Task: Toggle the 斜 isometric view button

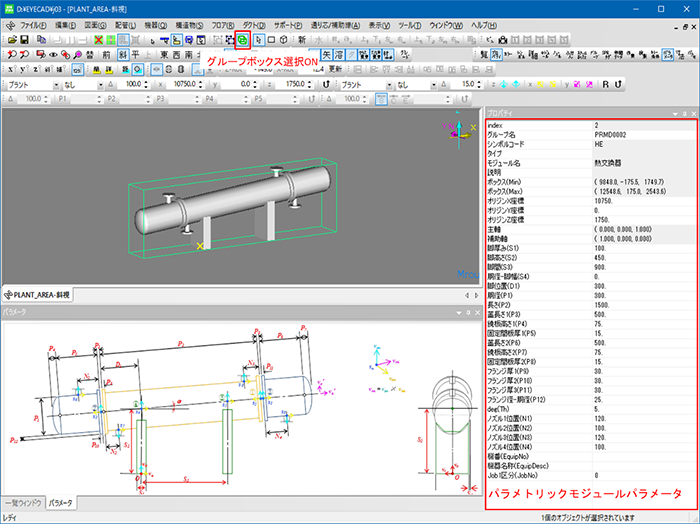Action: pyautogui.click(x=122, y=54)
